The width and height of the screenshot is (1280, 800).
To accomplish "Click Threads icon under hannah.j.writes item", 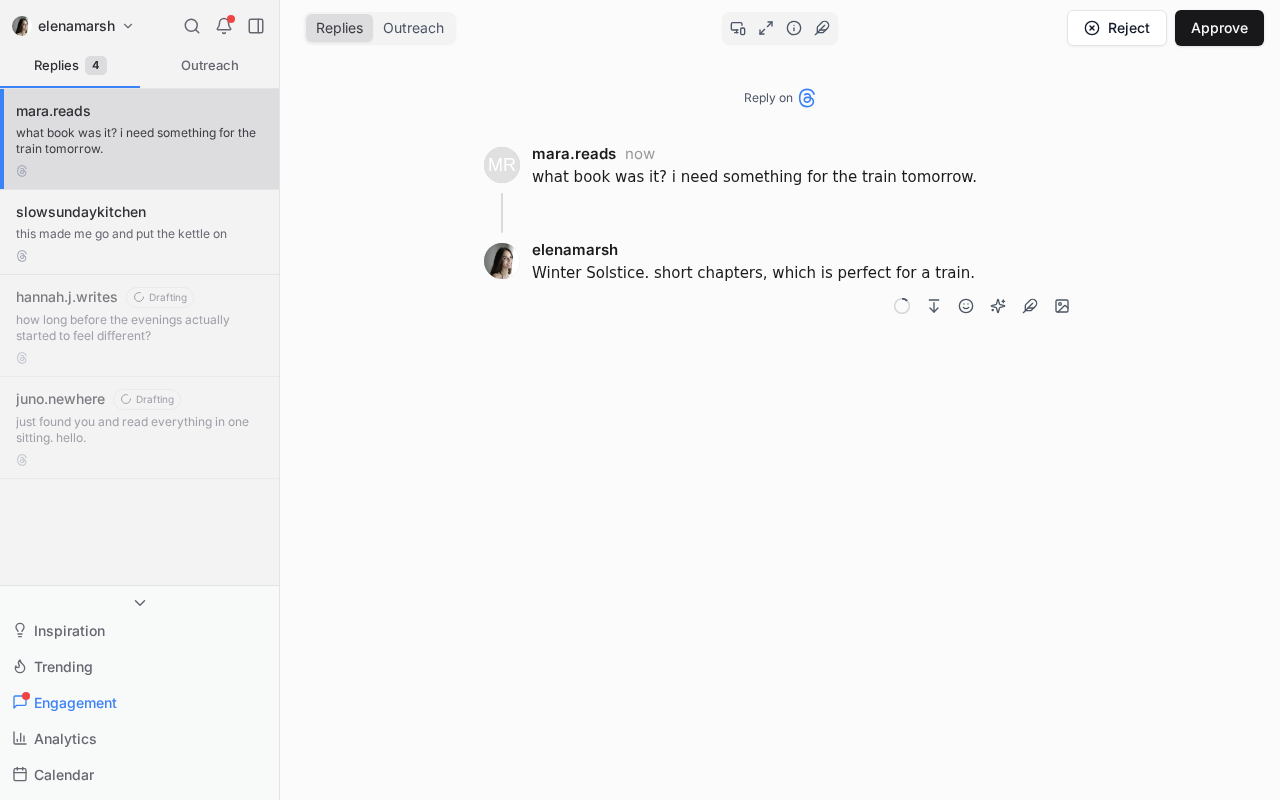I will [x=22, y=358].
